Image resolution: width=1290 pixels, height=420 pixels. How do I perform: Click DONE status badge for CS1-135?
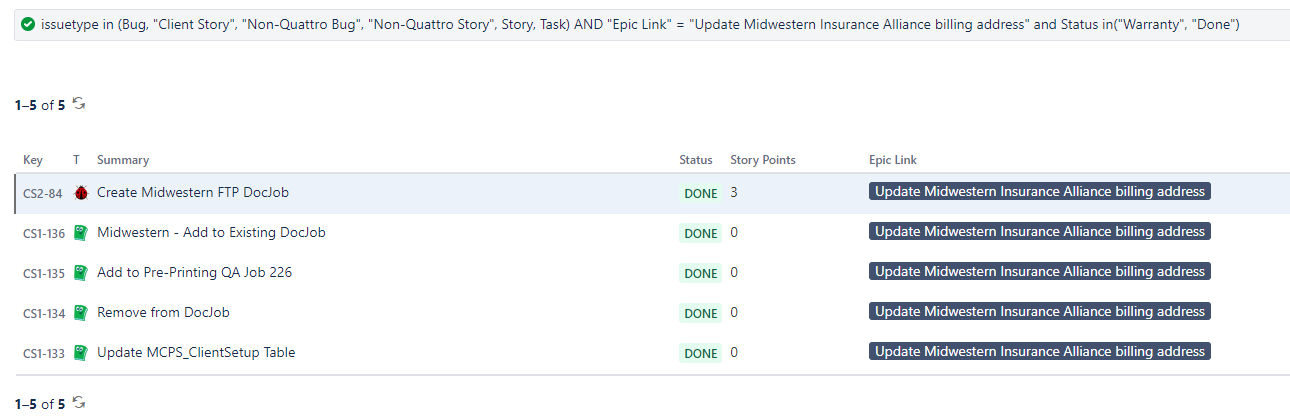coord(701,273)
